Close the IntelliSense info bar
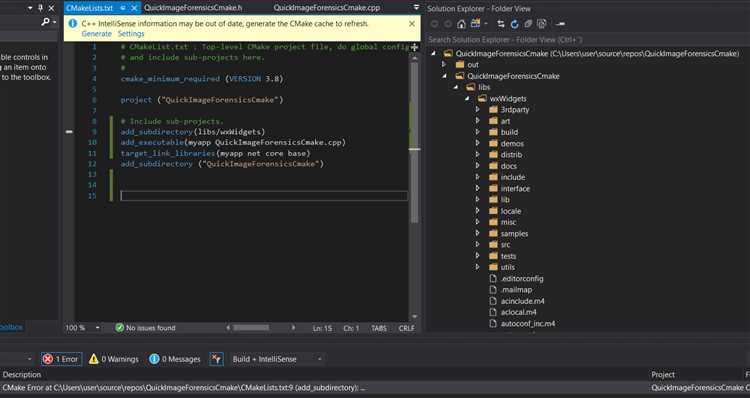This screenshot has height=398, width=750. [412, 23]
